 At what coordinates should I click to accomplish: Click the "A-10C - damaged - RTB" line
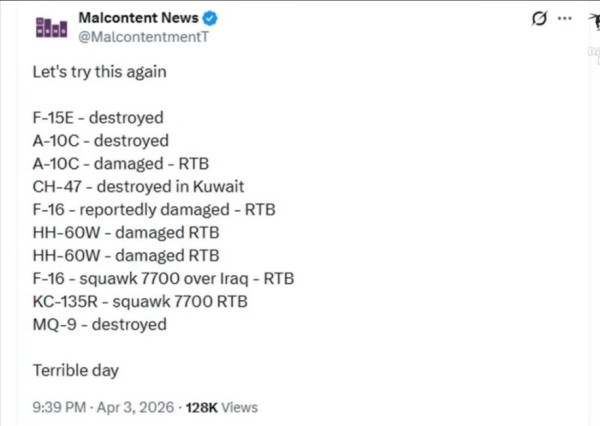[121, 163]
